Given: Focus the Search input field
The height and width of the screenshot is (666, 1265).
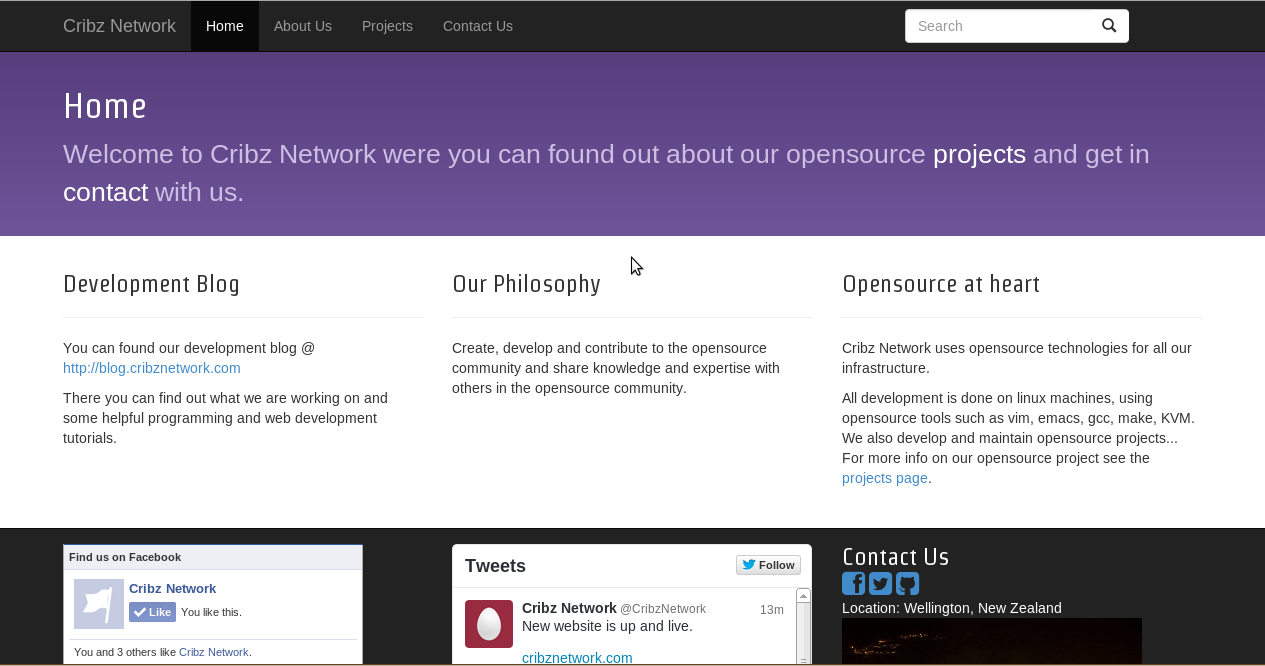Looking at the screenshot, I should [1000, 26].
